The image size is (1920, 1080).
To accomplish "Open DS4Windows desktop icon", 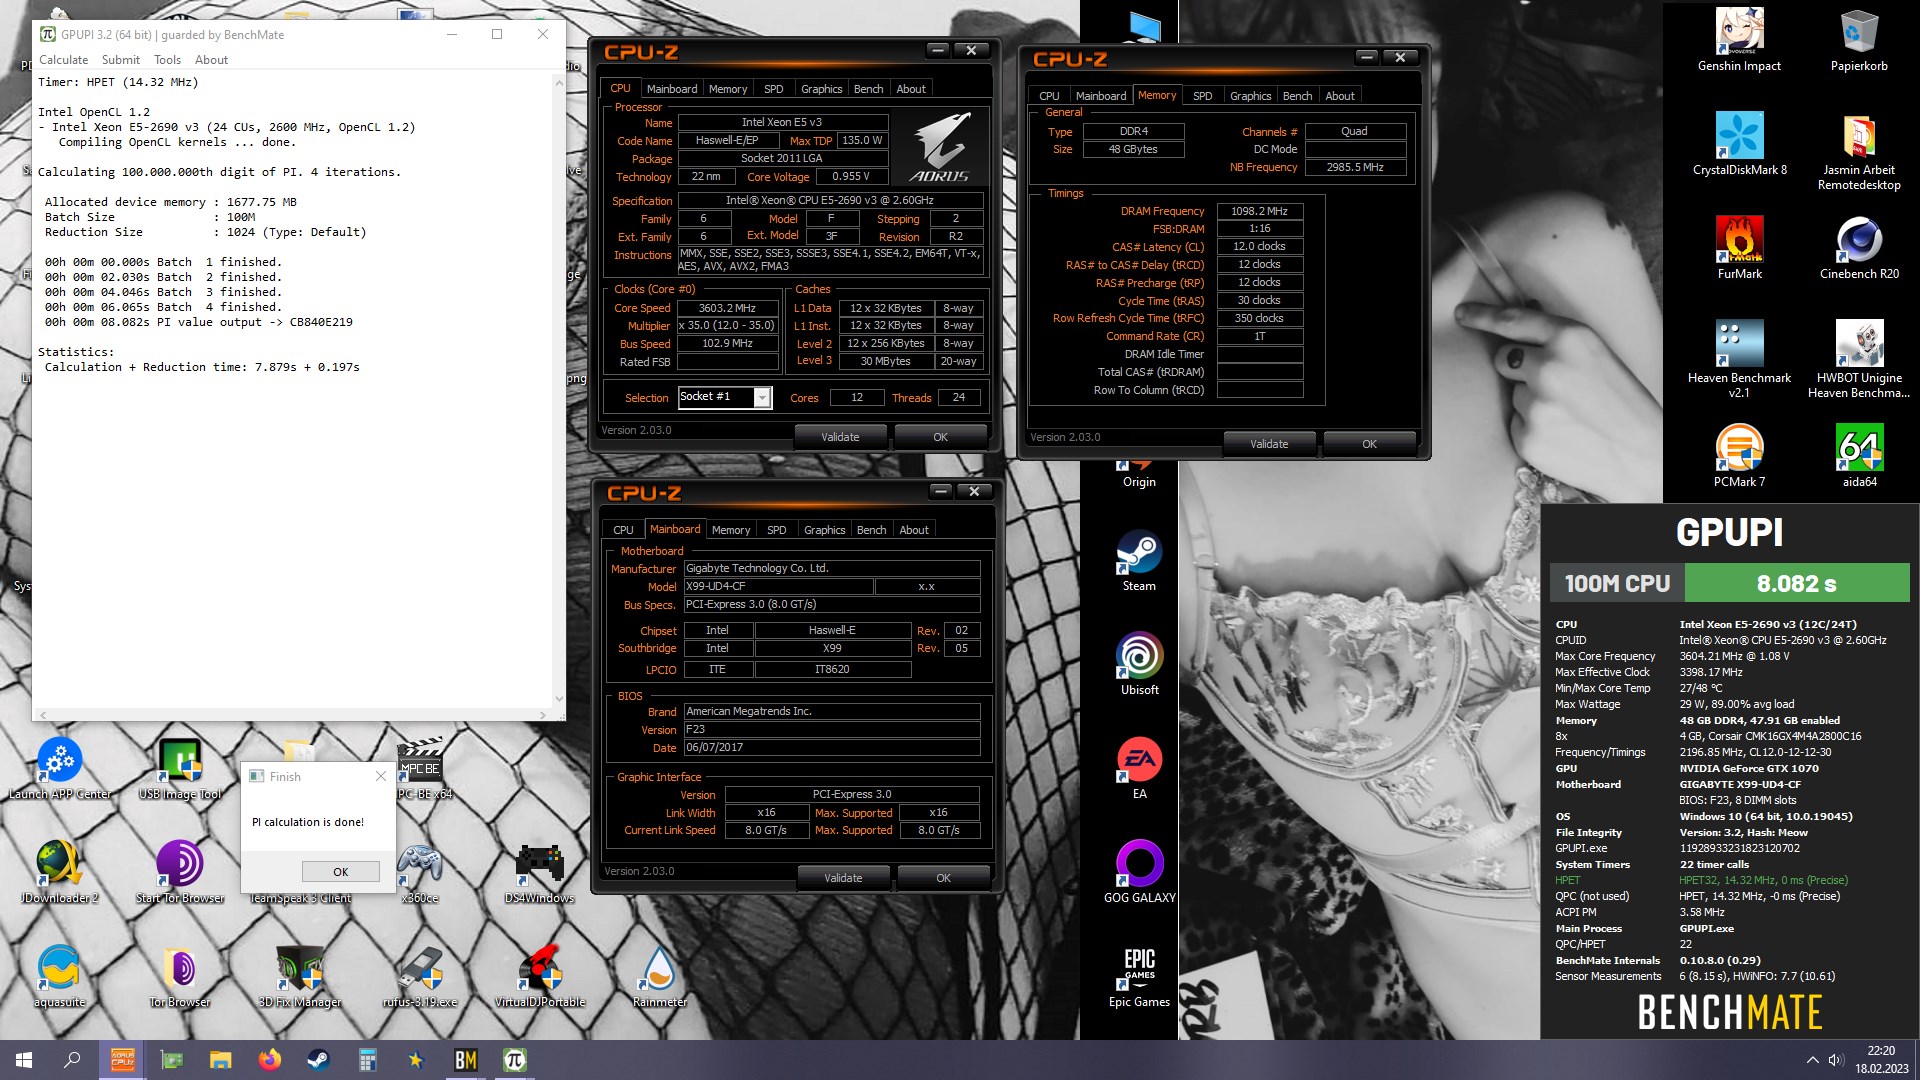I will point(539,872).
